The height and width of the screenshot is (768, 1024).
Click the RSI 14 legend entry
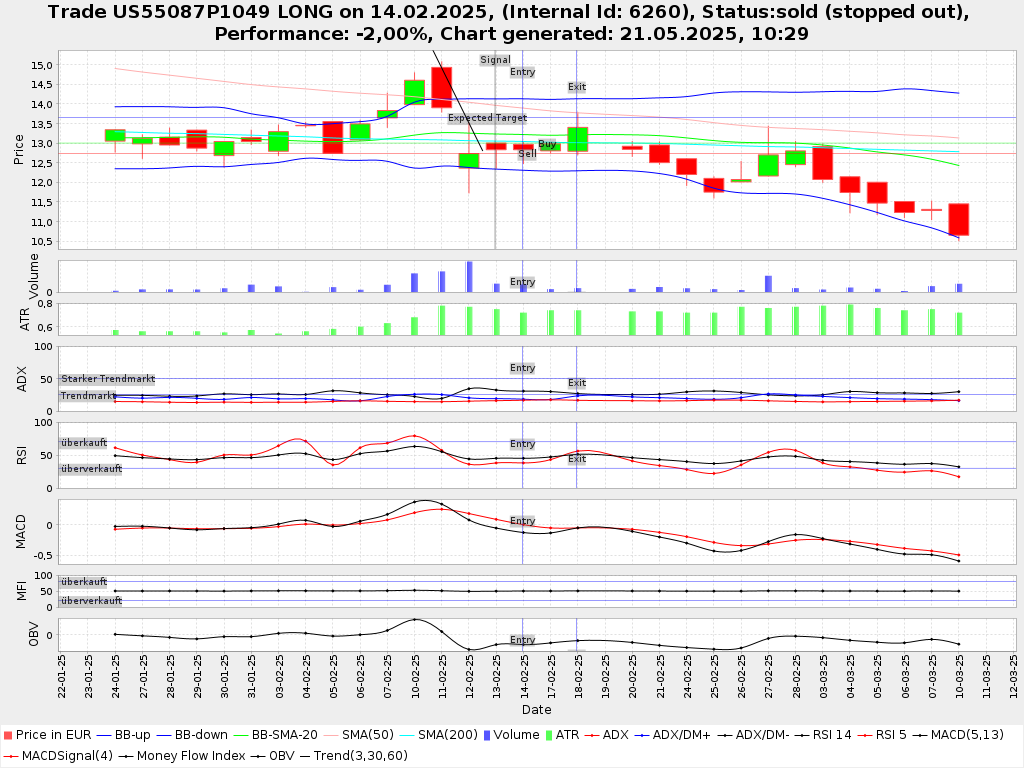829,735
